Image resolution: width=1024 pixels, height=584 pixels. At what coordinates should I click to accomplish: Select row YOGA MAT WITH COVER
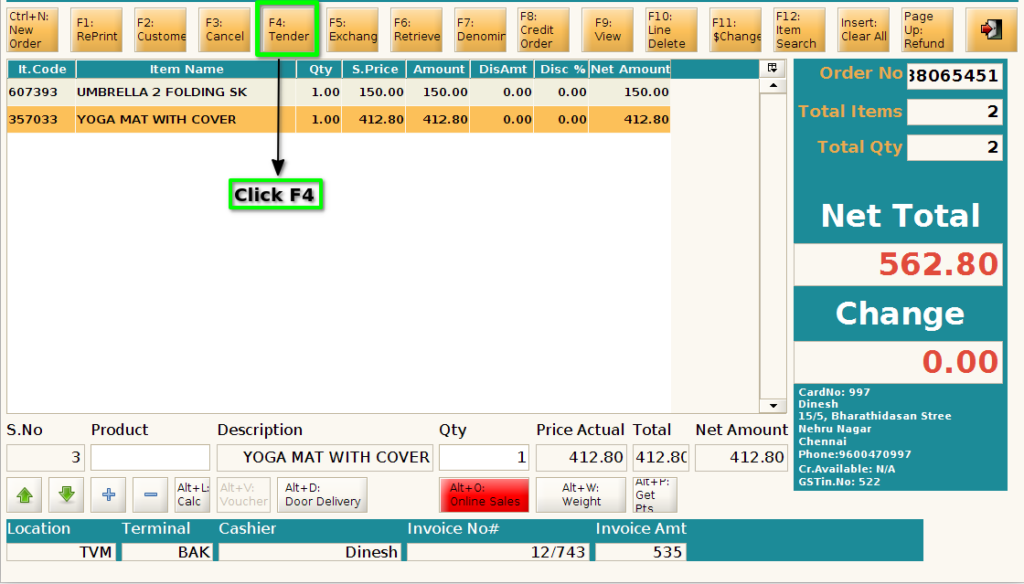pyautogui.click(x=339, y=120)
